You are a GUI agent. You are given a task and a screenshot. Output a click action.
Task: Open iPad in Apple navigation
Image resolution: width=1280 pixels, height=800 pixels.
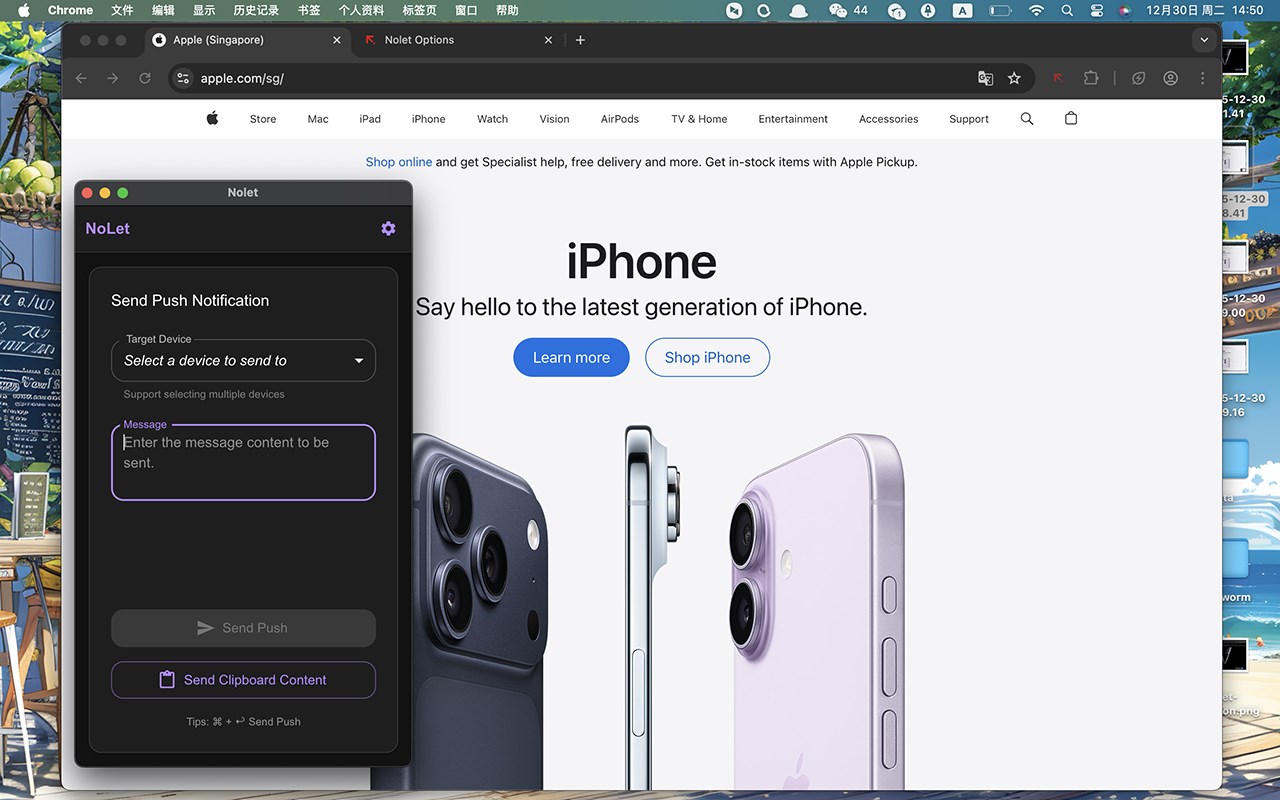pyautogui.click(x=370, y=119)
